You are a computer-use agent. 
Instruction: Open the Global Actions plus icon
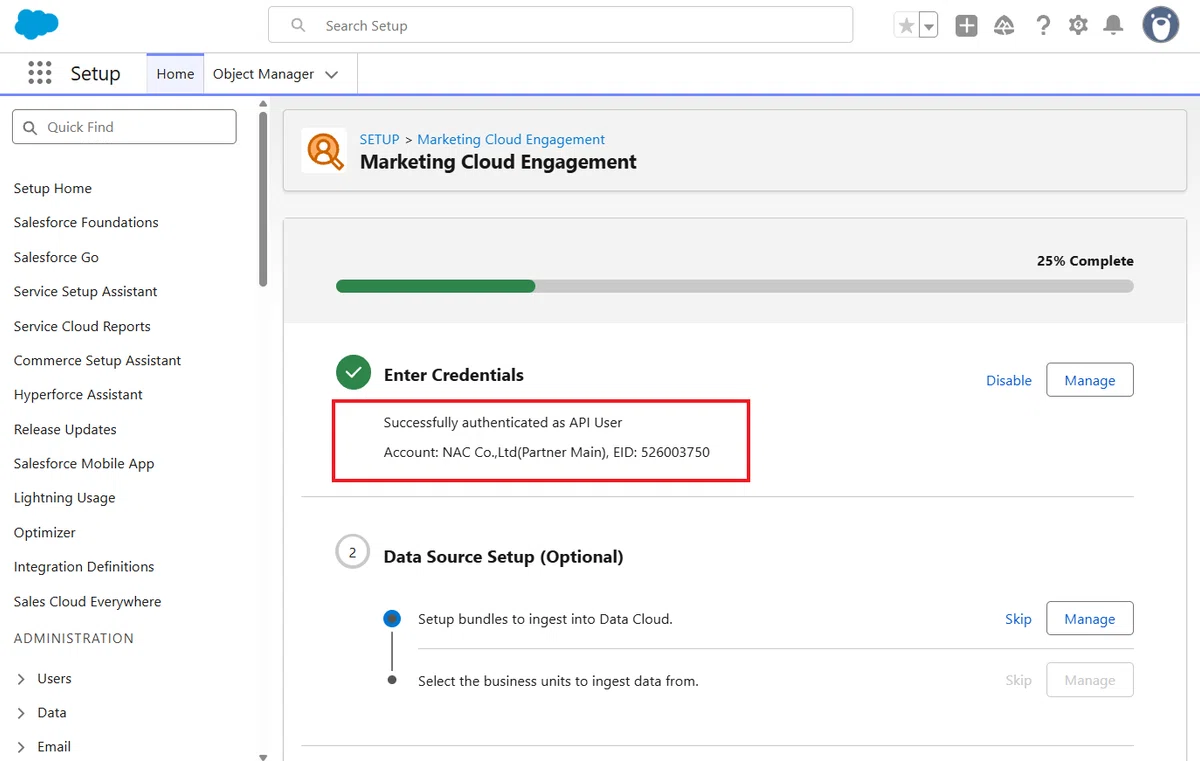(x=966, y=26)
